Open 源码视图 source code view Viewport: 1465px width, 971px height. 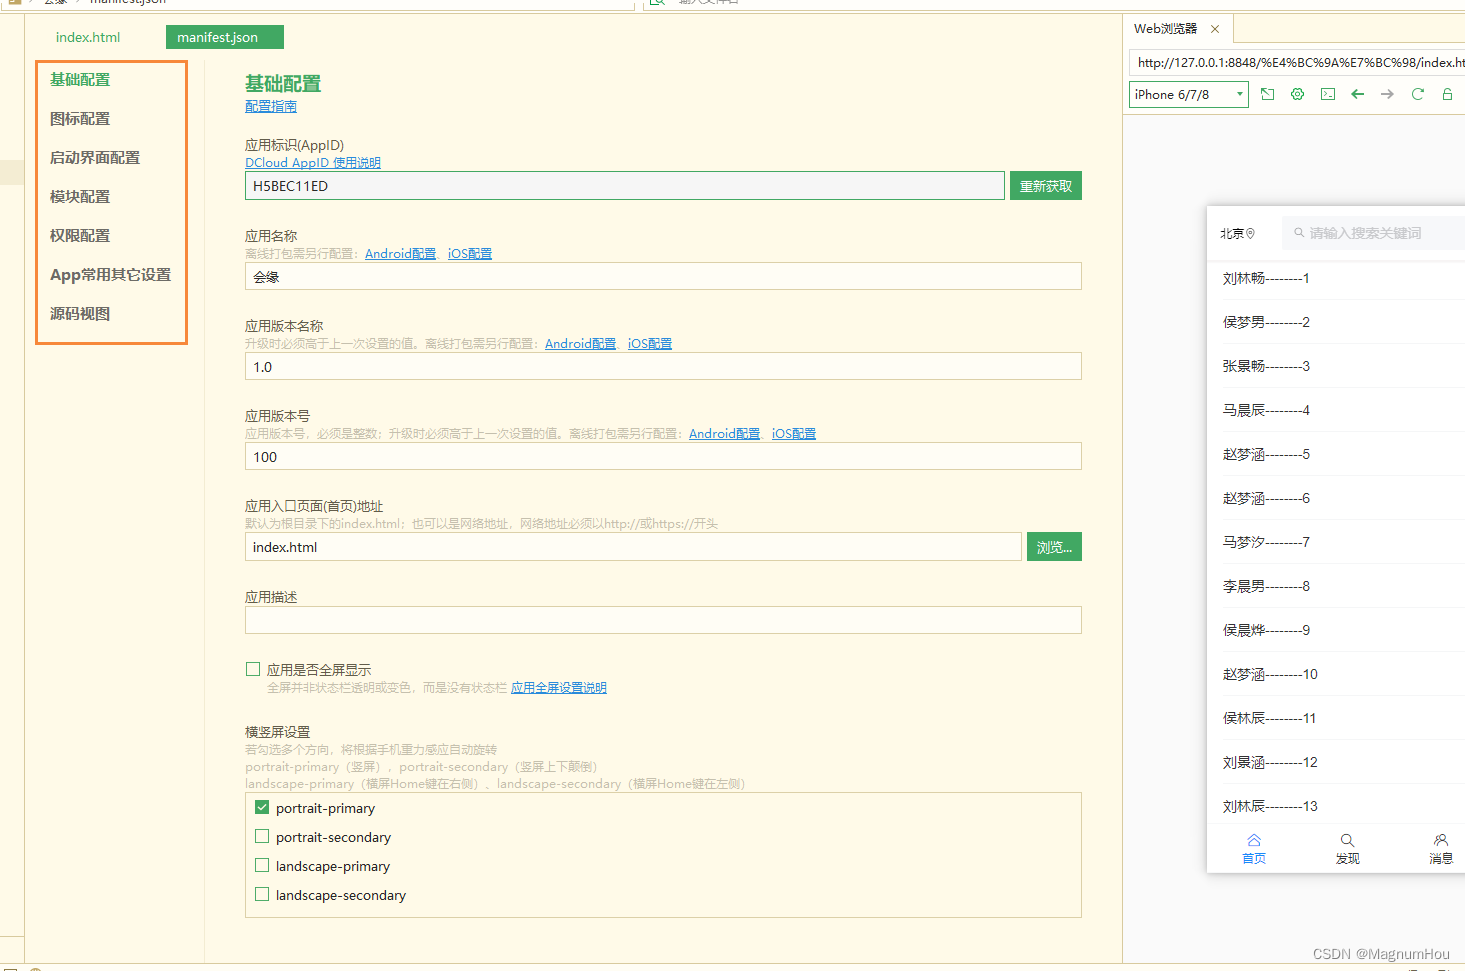pyautogui.click(x=80, y=313)
